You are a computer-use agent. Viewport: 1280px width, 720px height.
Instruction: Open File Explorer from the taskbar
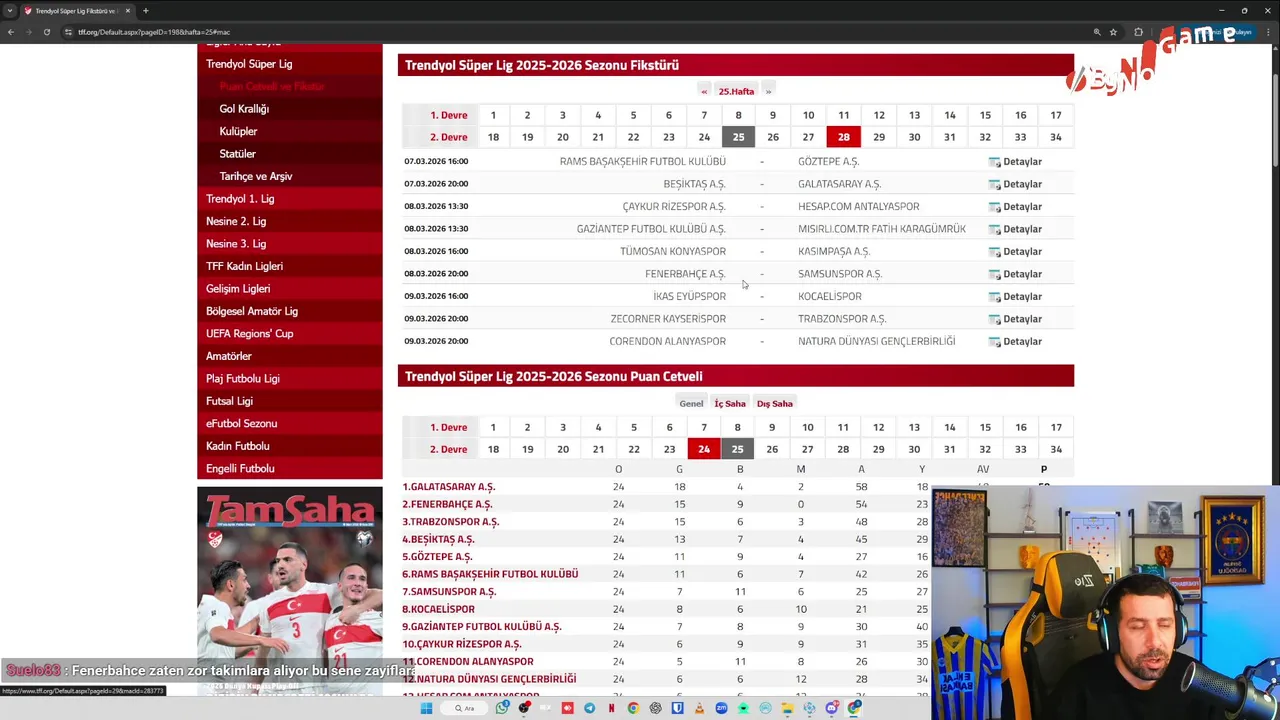(x=787, y=708)
